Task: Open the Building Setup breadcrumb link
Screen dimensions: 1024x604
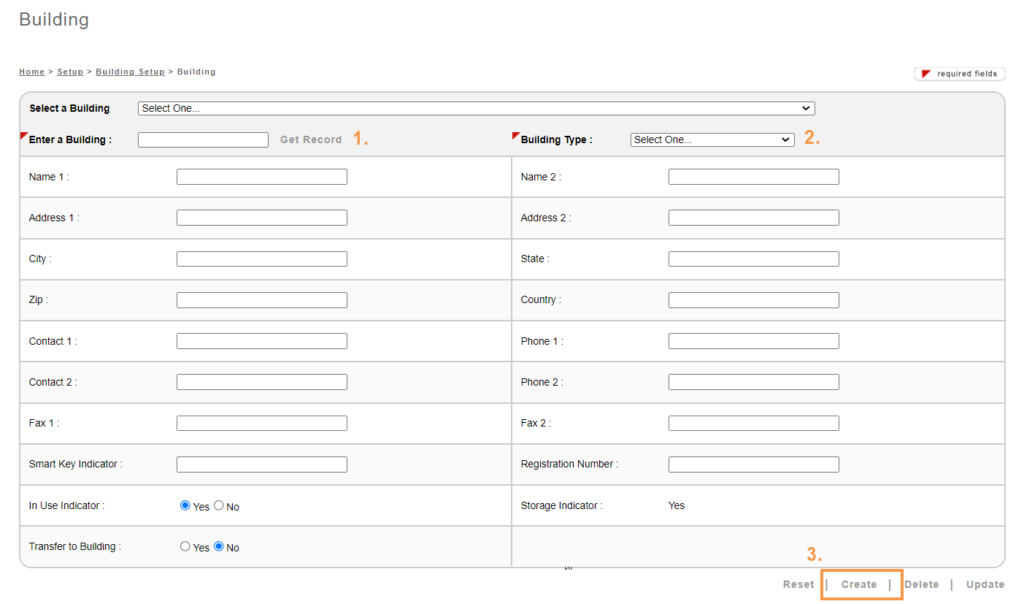Action: (130, 72)
